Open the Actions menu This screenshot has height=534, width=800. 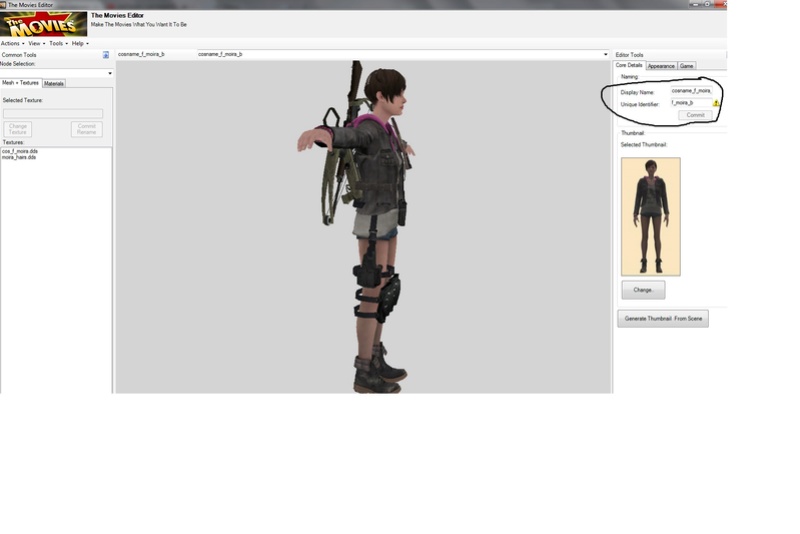coord(12,44)
